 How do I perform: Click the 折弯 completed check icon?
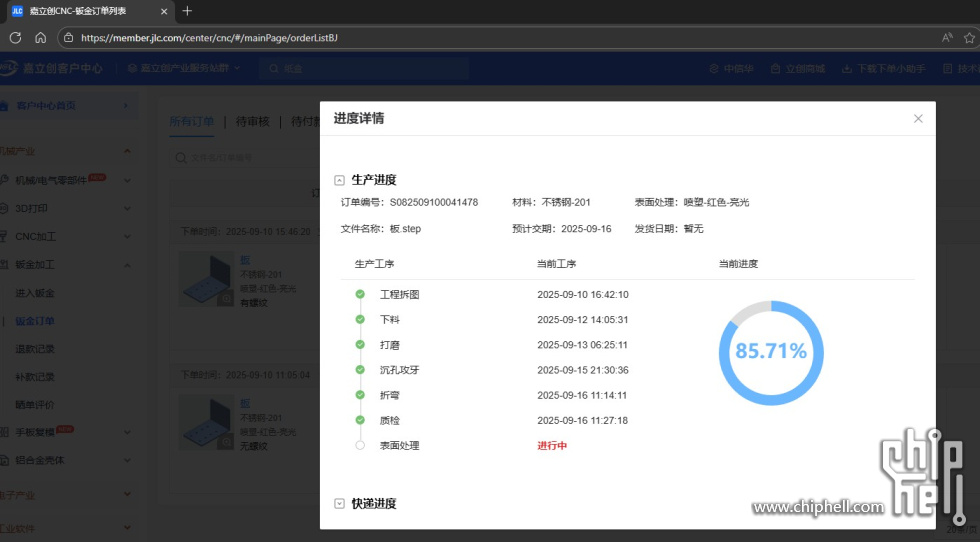[x=360, y=395]
